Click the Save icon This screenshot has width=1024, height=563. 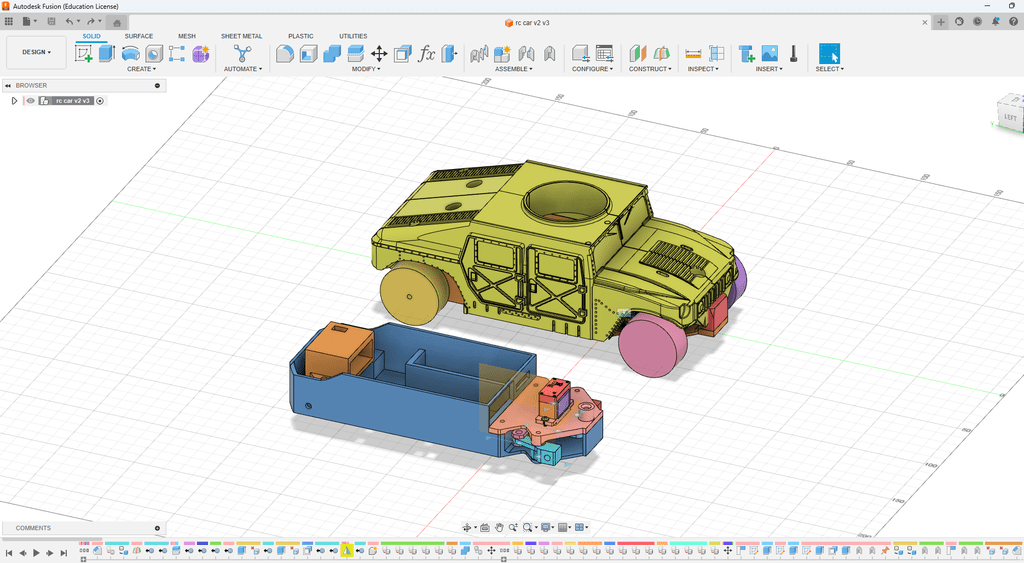coord(52,22)
